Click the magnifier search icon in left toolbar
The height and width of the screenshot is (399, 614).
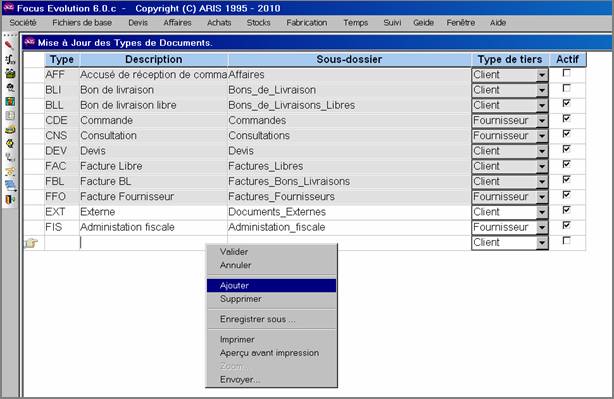(x=10, y=87)
